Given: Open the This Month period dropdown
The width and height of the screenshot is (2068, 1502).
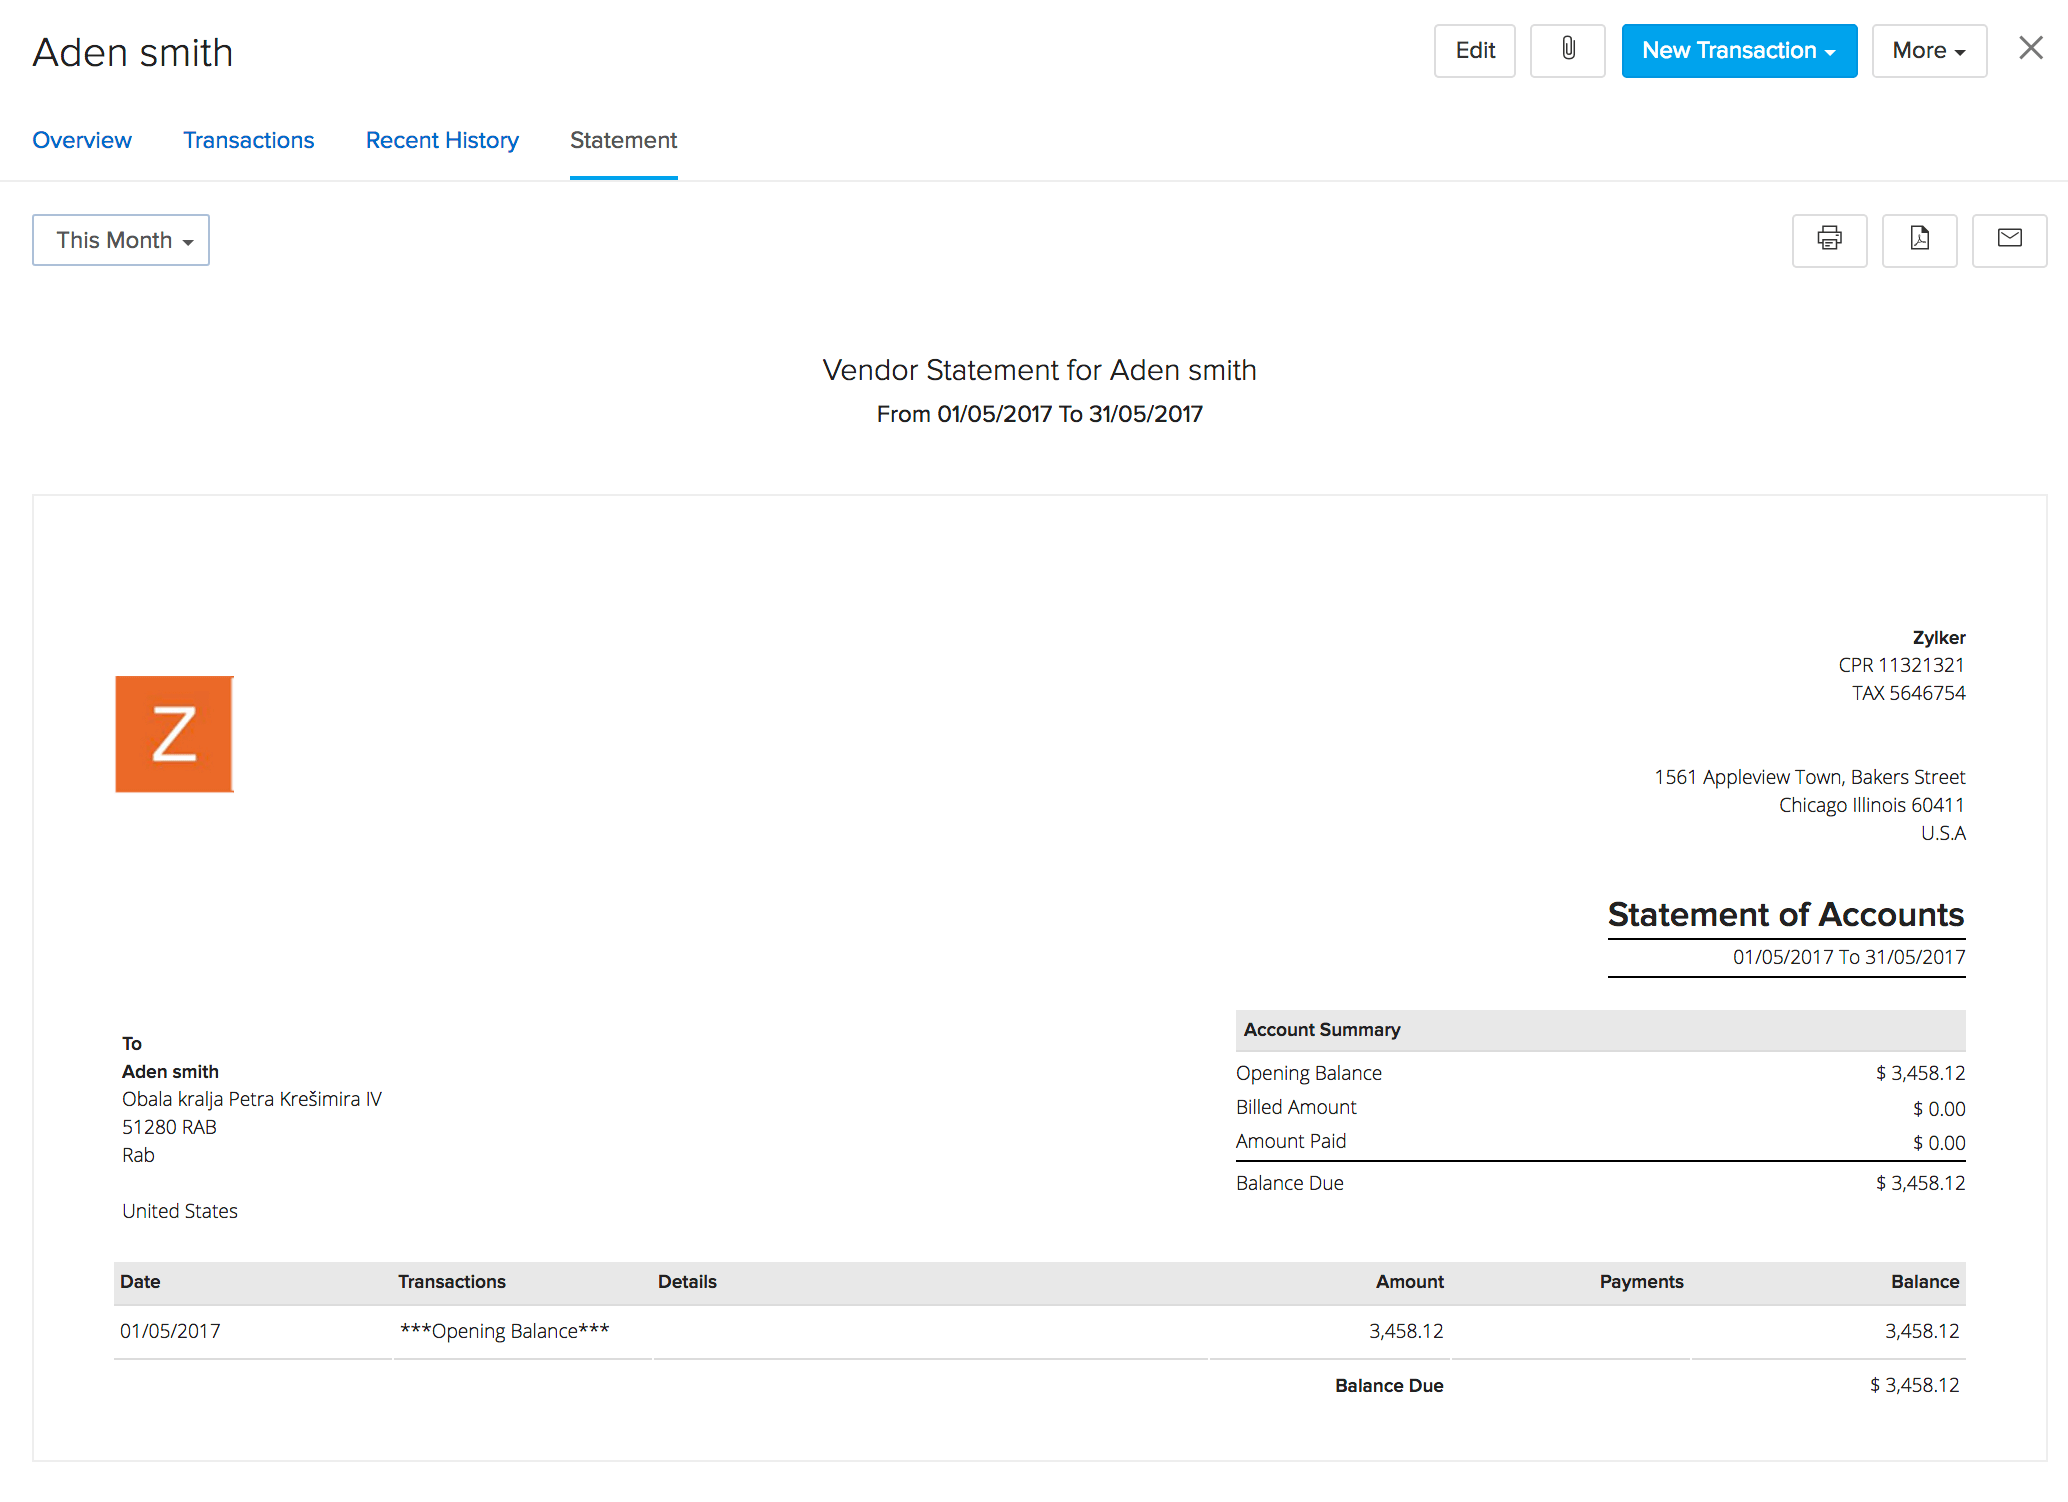Looking at the screenshot, I should tap(121, 240).
